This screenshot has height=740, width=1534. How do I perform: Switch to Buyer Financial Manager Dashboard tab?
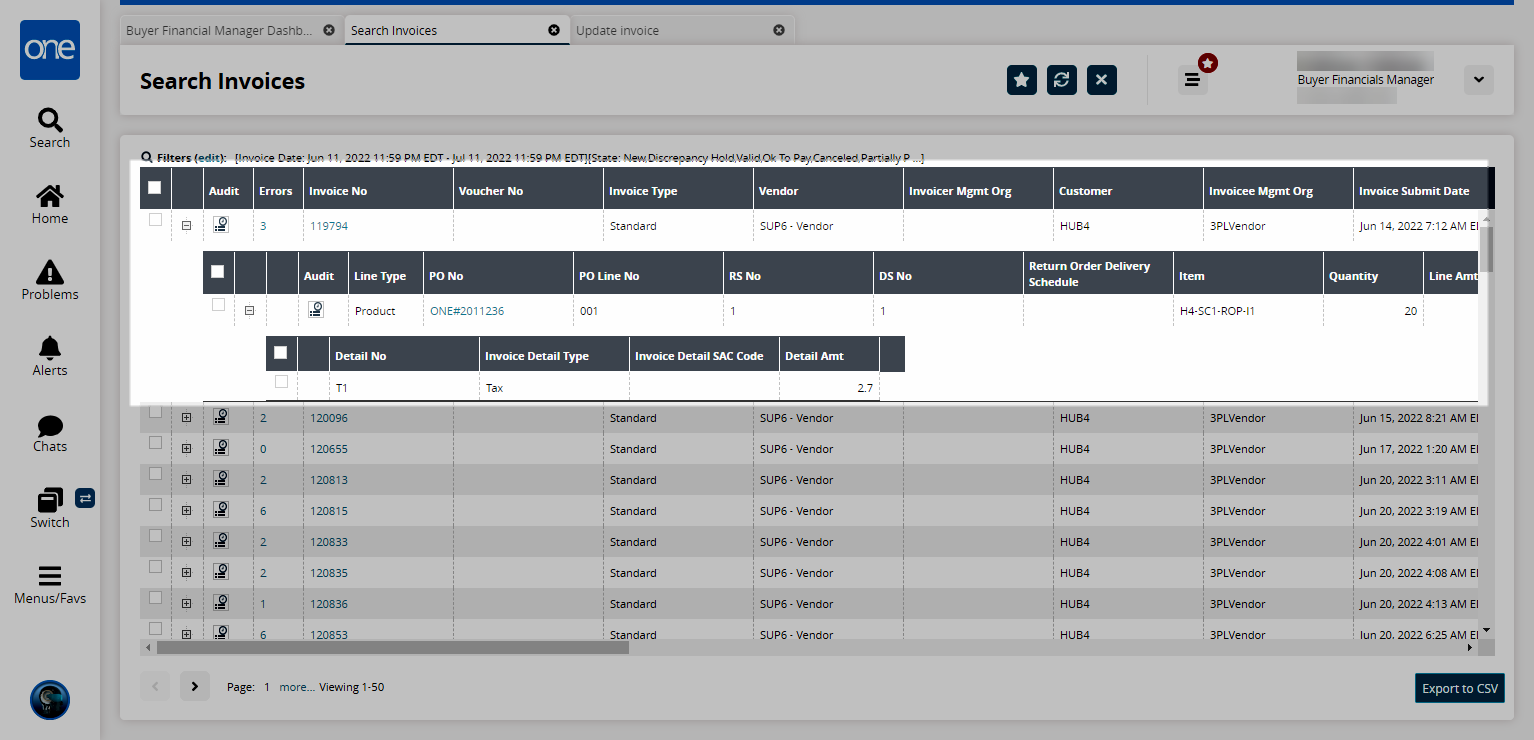pyautogui.click(x=219, y=30)
